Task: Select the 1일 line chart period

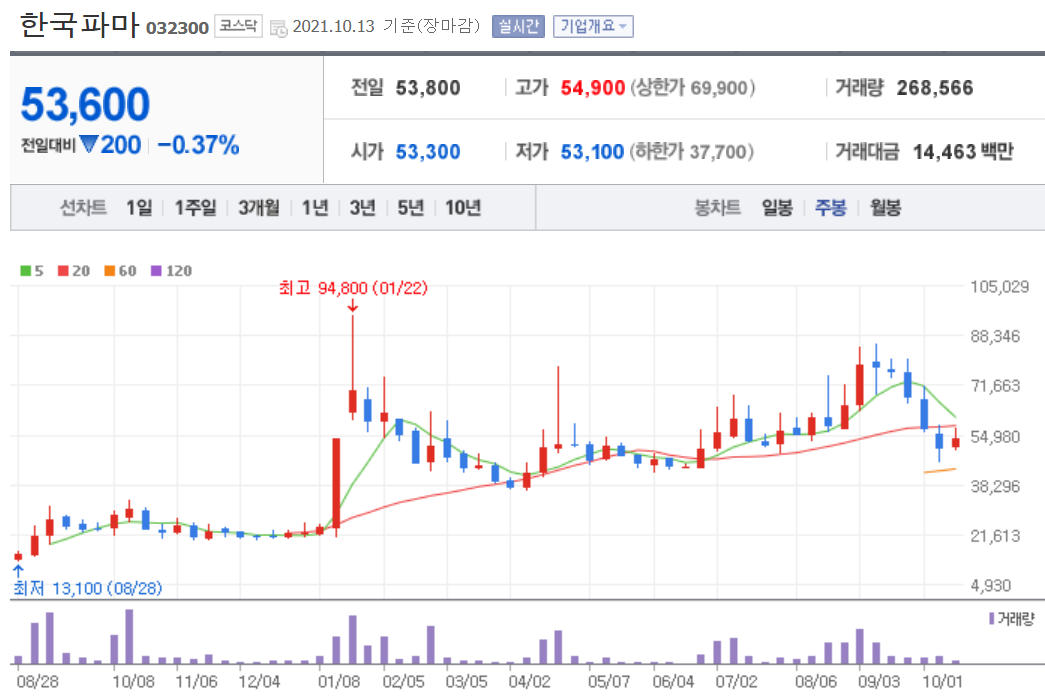Action: click(x=139, y=208)
